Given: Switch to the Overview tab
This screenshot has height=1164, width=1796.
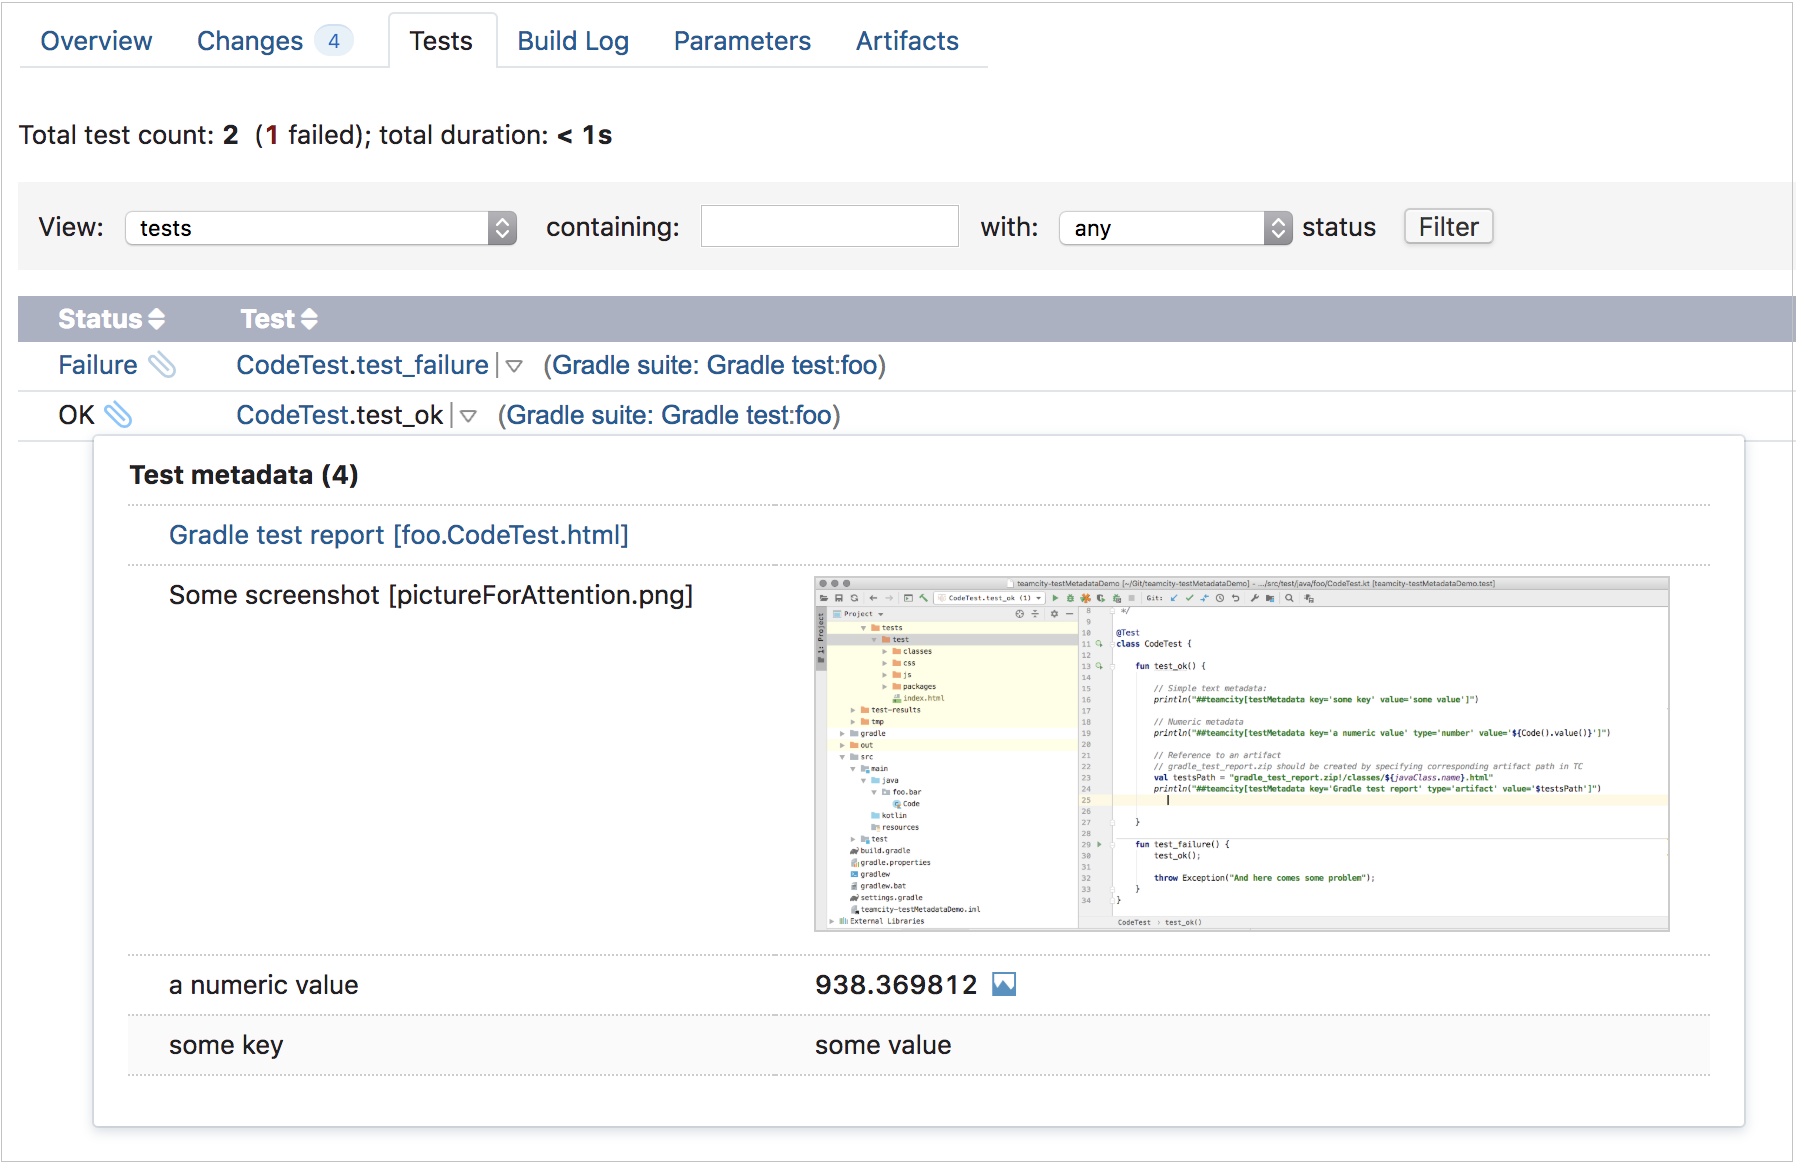Looking at the screenshot, I should 96,41.
